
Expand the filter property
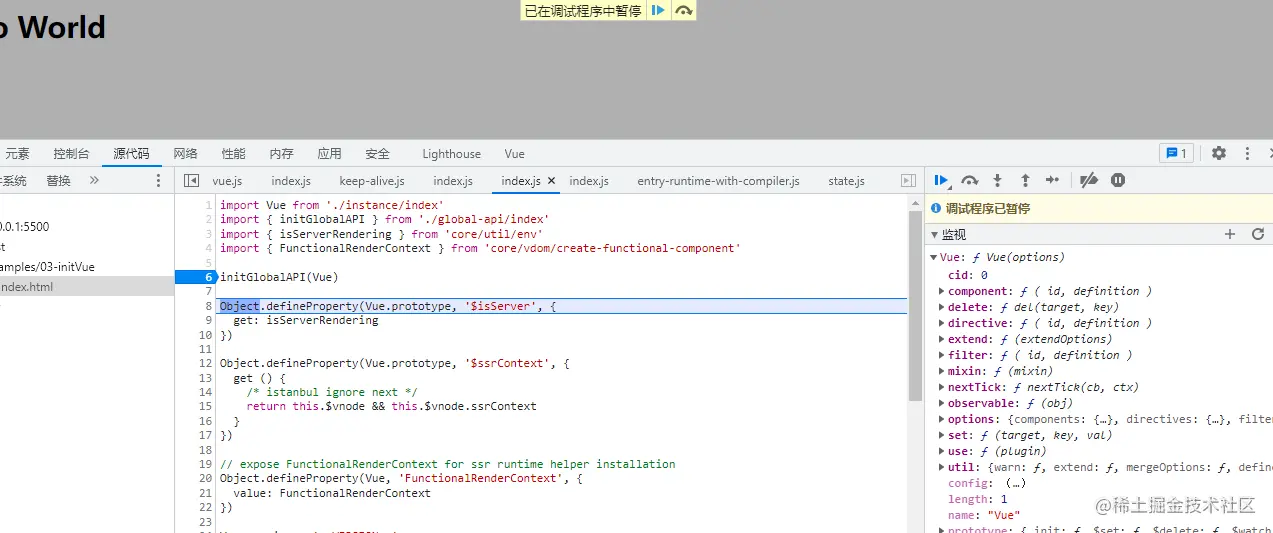[x=942, y=355]
